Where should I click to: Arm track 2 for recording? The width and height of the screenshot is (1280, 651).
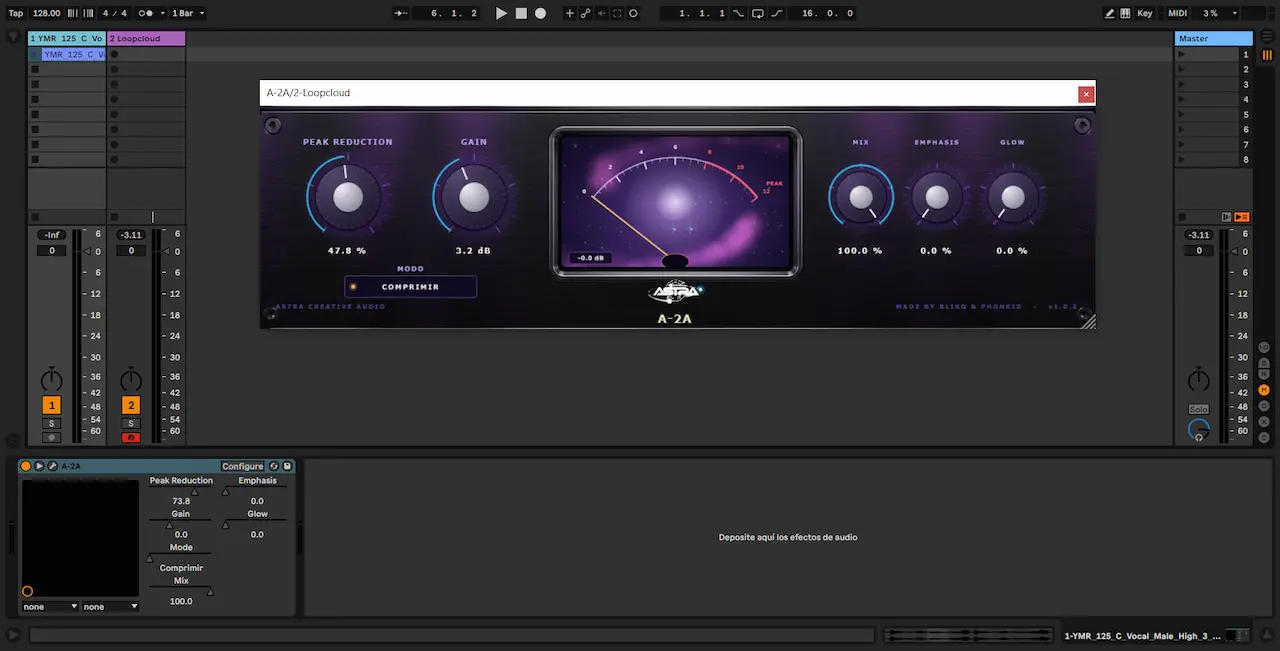tap(131, 438)
